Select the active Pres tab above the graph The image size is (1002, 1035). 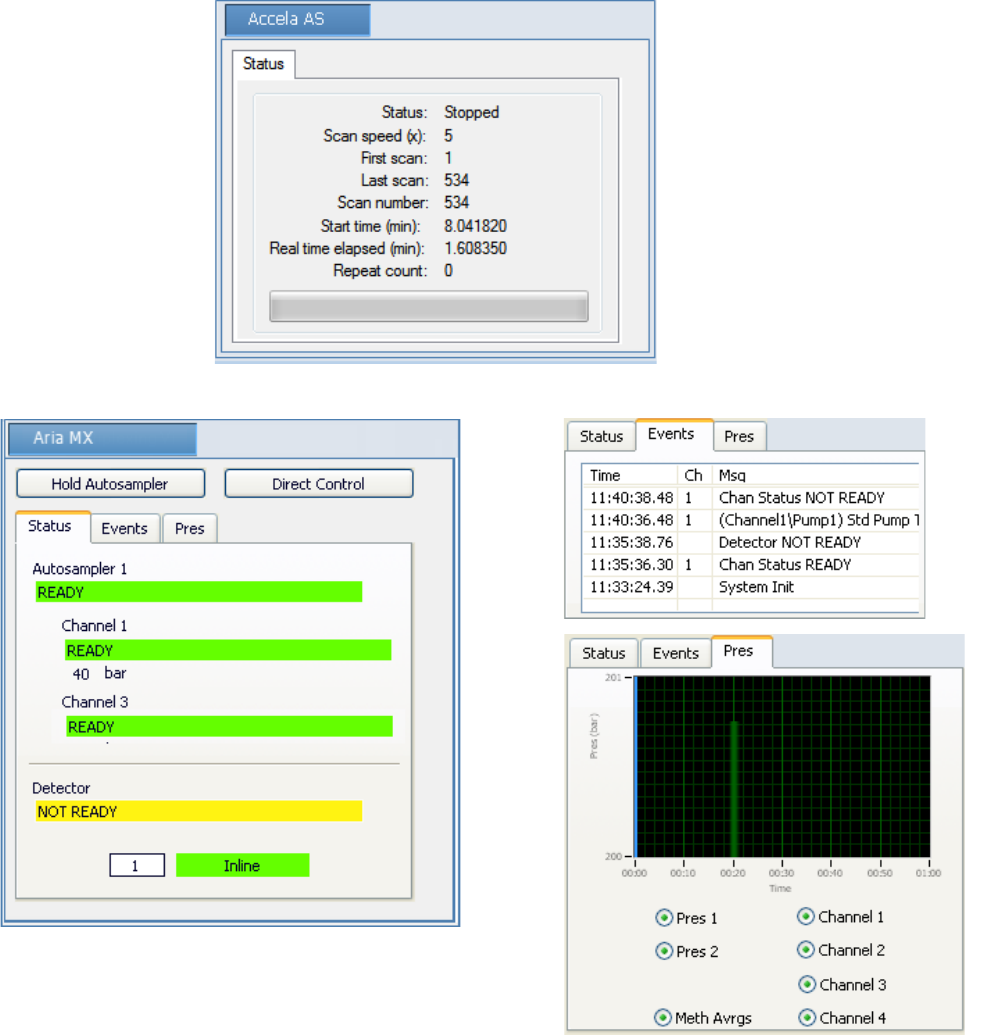(x=741, y=651)
